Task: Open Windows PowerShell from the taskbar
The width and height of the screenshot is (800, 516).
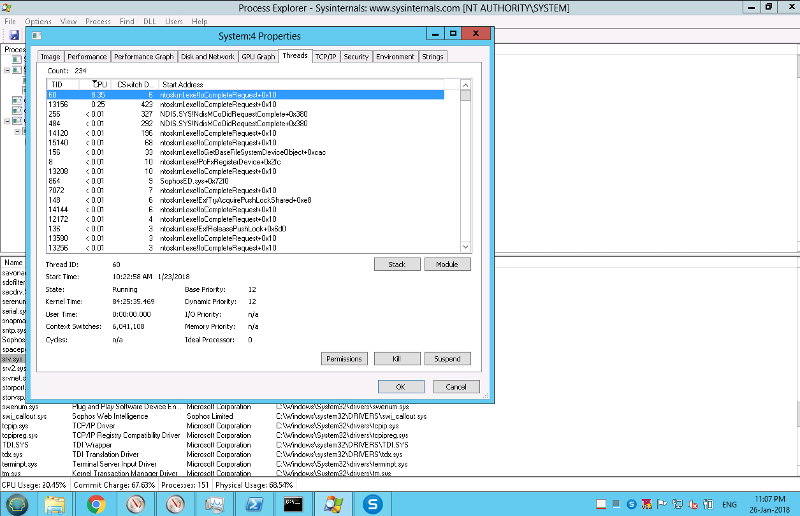Action: coord(254,504)
